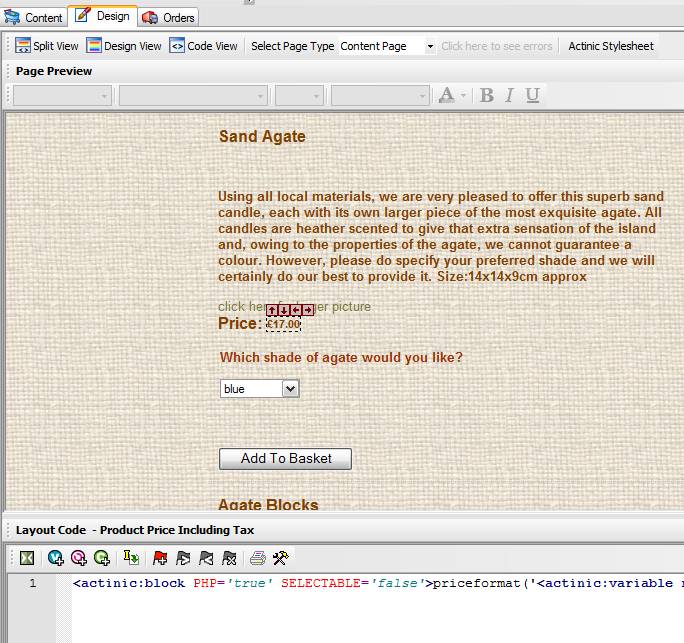Click the pink insert icon with plus

point(79,558)
